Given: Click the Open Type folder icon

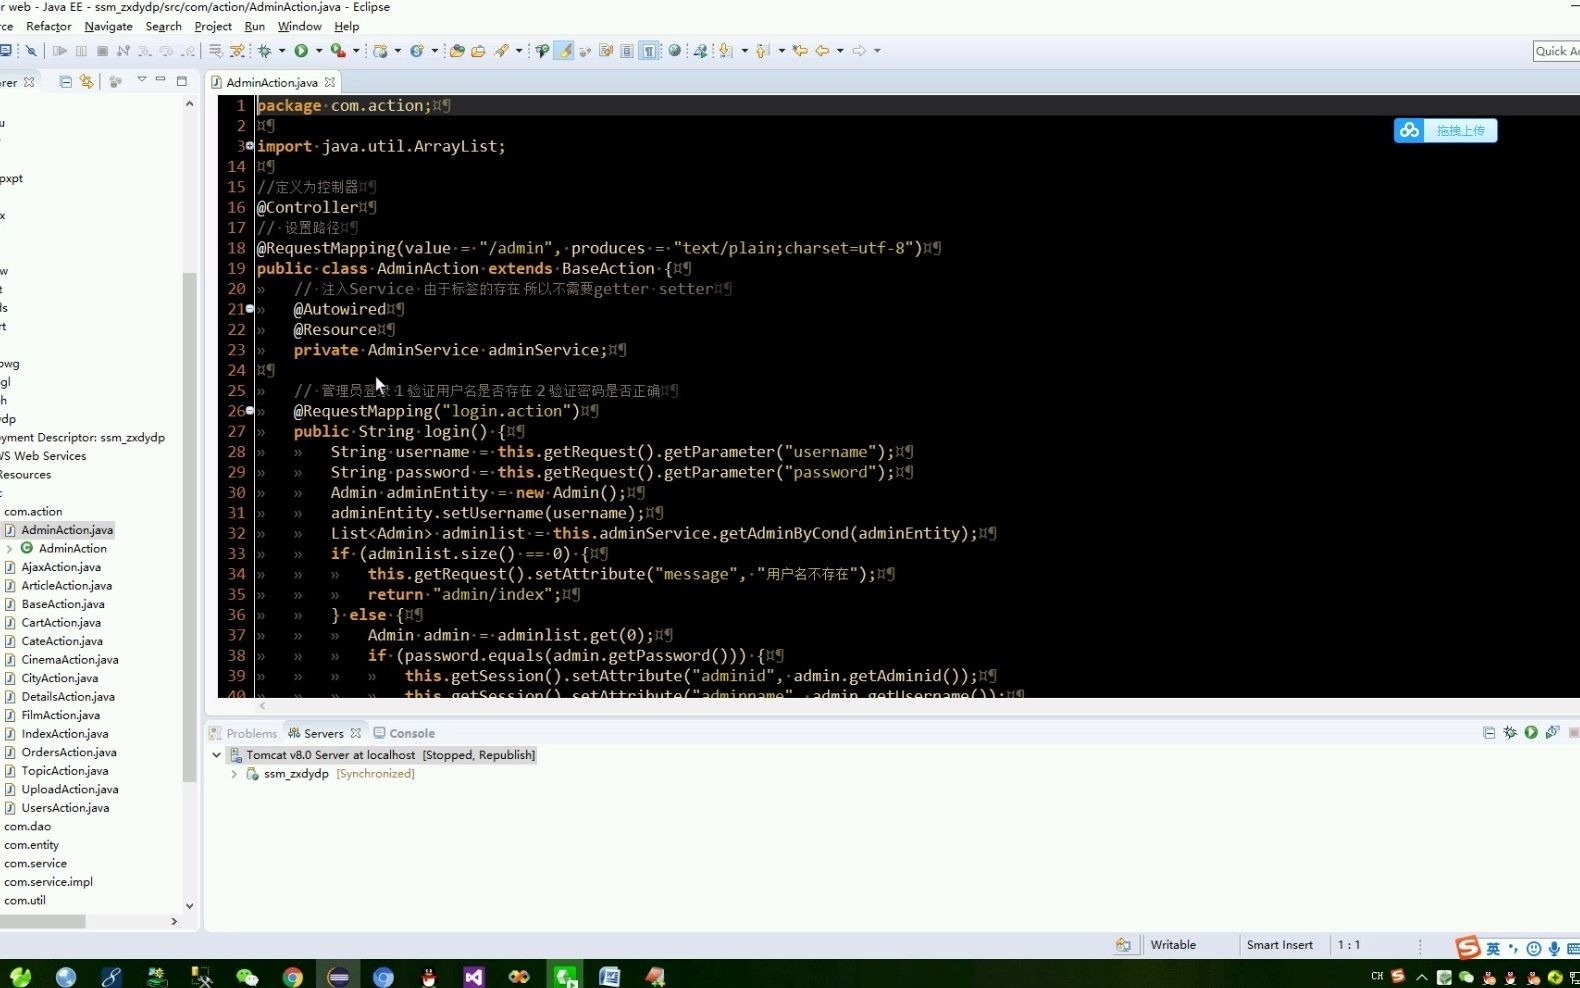Looking at the screenshot, I should click(x=456, y=50).
